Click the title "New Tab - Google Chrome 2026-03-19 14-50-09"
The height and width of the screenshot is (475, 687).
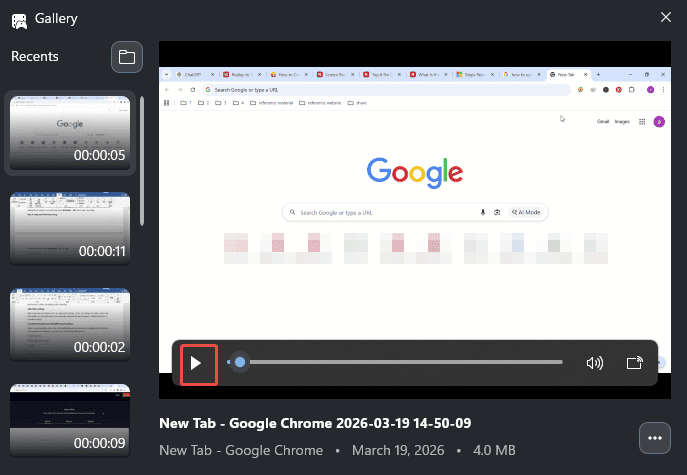click(x=315, y=423)
